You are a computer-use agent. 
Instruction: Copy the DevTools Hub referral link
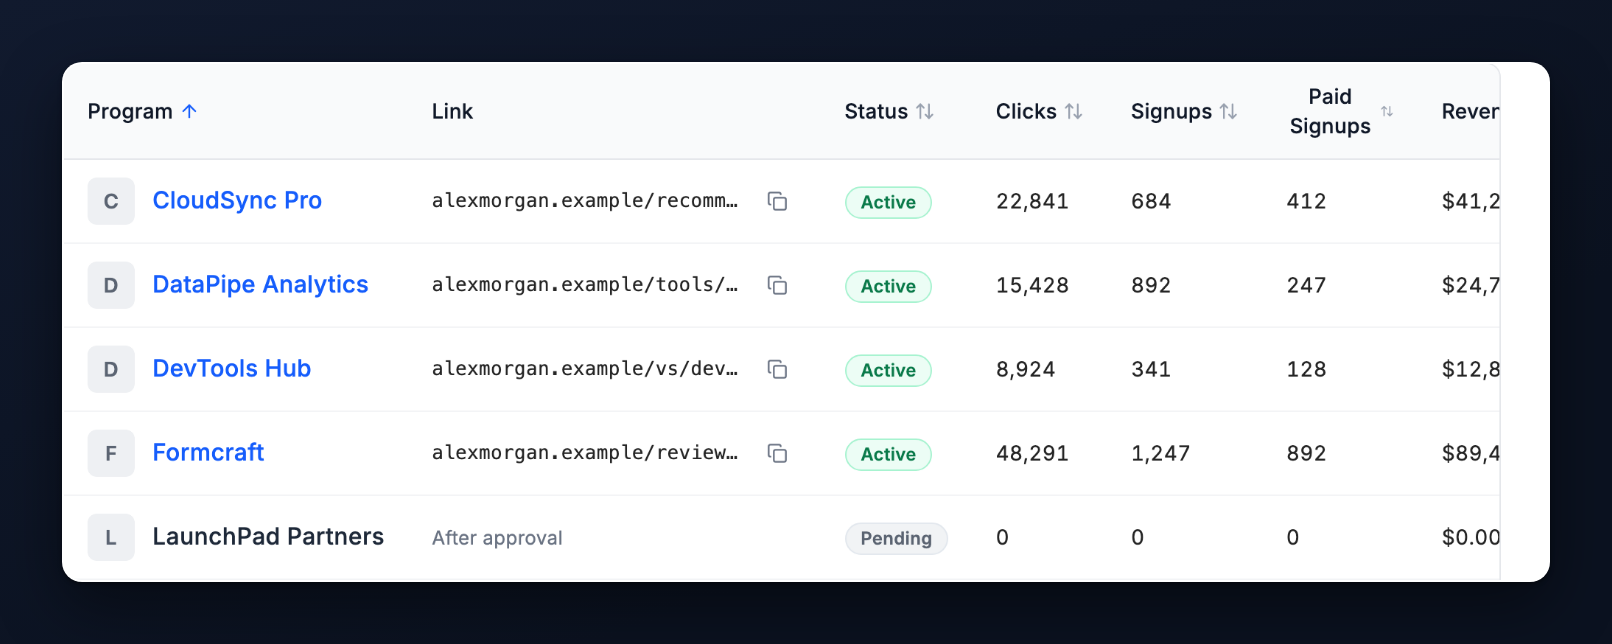(x=777, y=369)
